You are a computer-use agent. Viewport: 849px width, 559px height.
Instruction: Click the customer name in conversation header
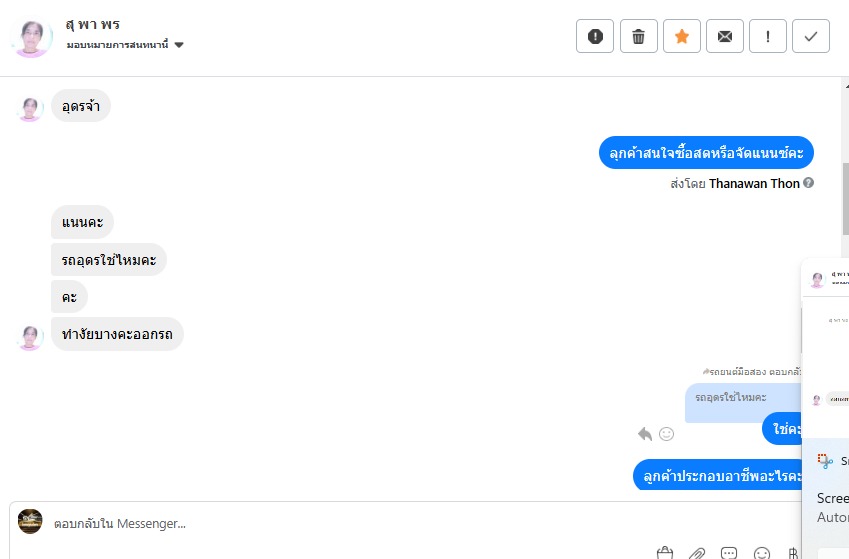click(93, 24)
